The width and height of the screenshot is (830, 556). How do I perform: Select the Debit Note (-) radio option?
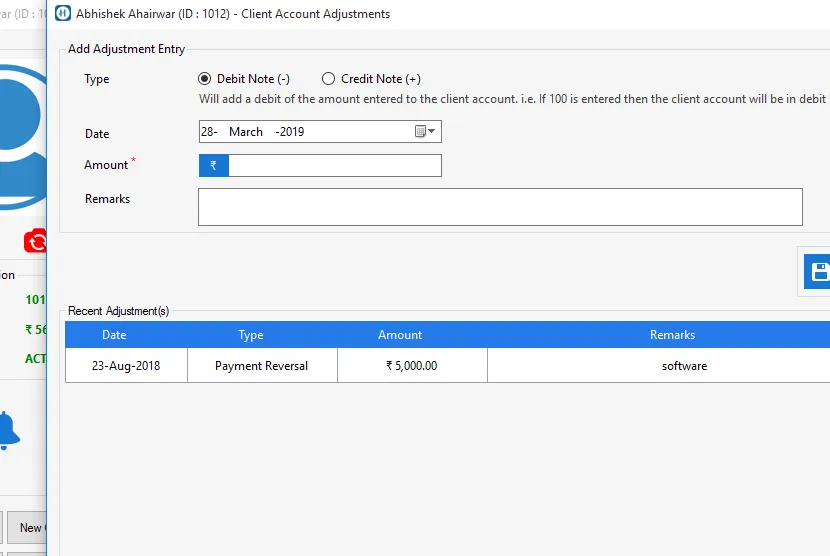205,79
